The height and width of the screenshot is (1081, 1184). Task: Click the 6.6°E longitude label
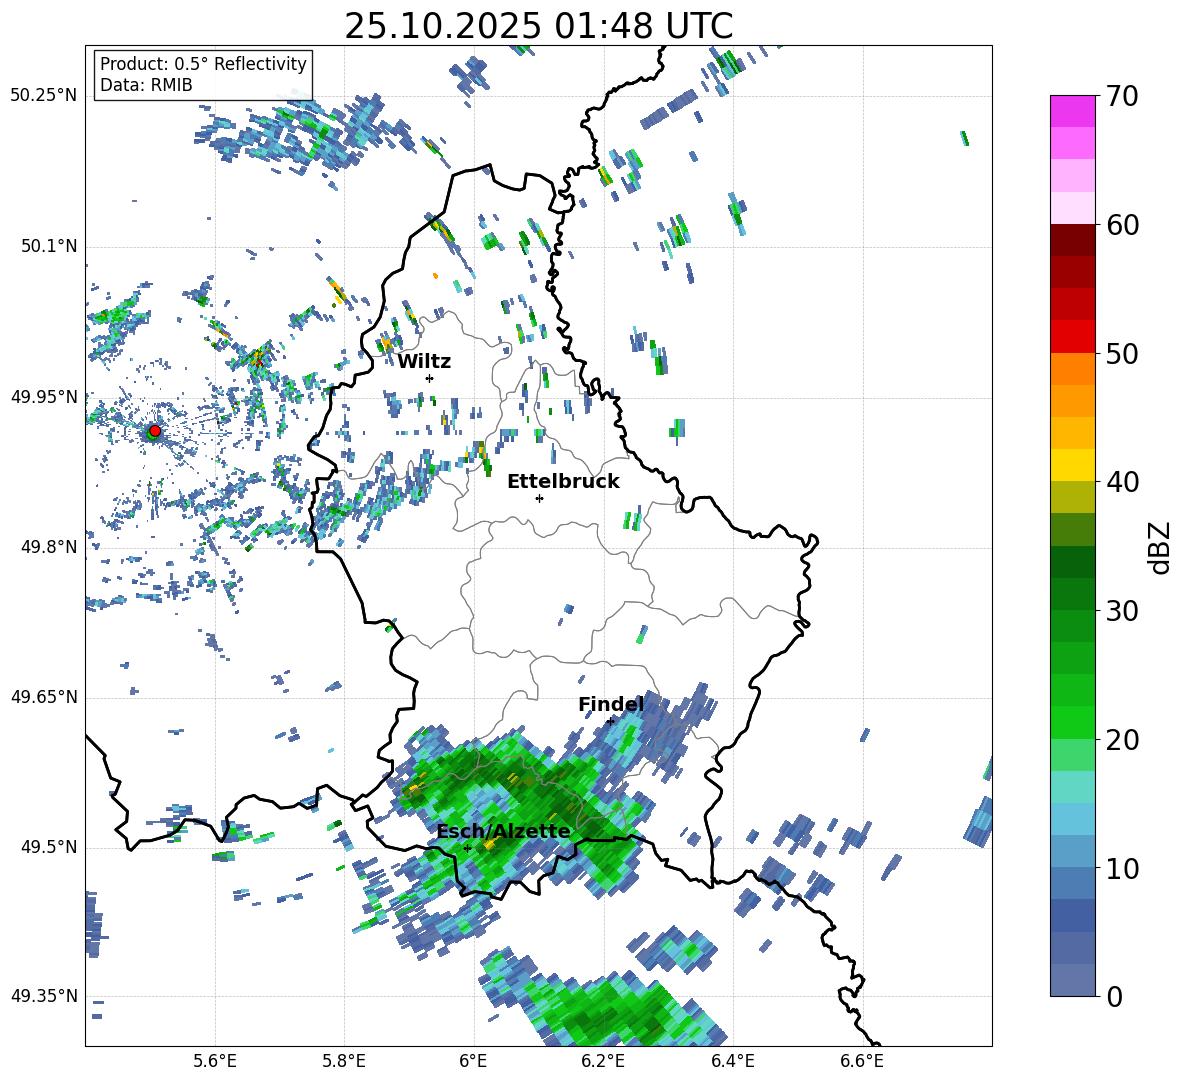(862, 1061)
